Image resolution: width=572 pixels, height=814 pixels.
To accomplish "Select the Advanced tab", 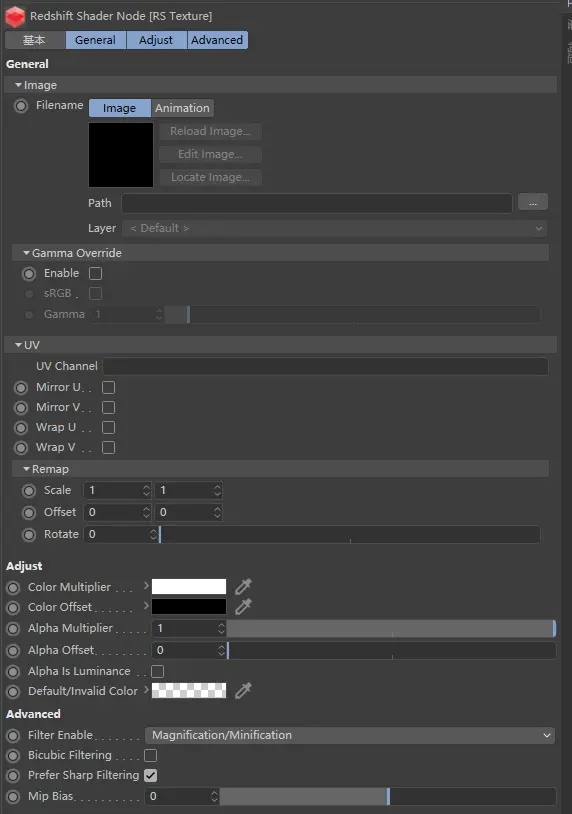I will pos(217,40).
